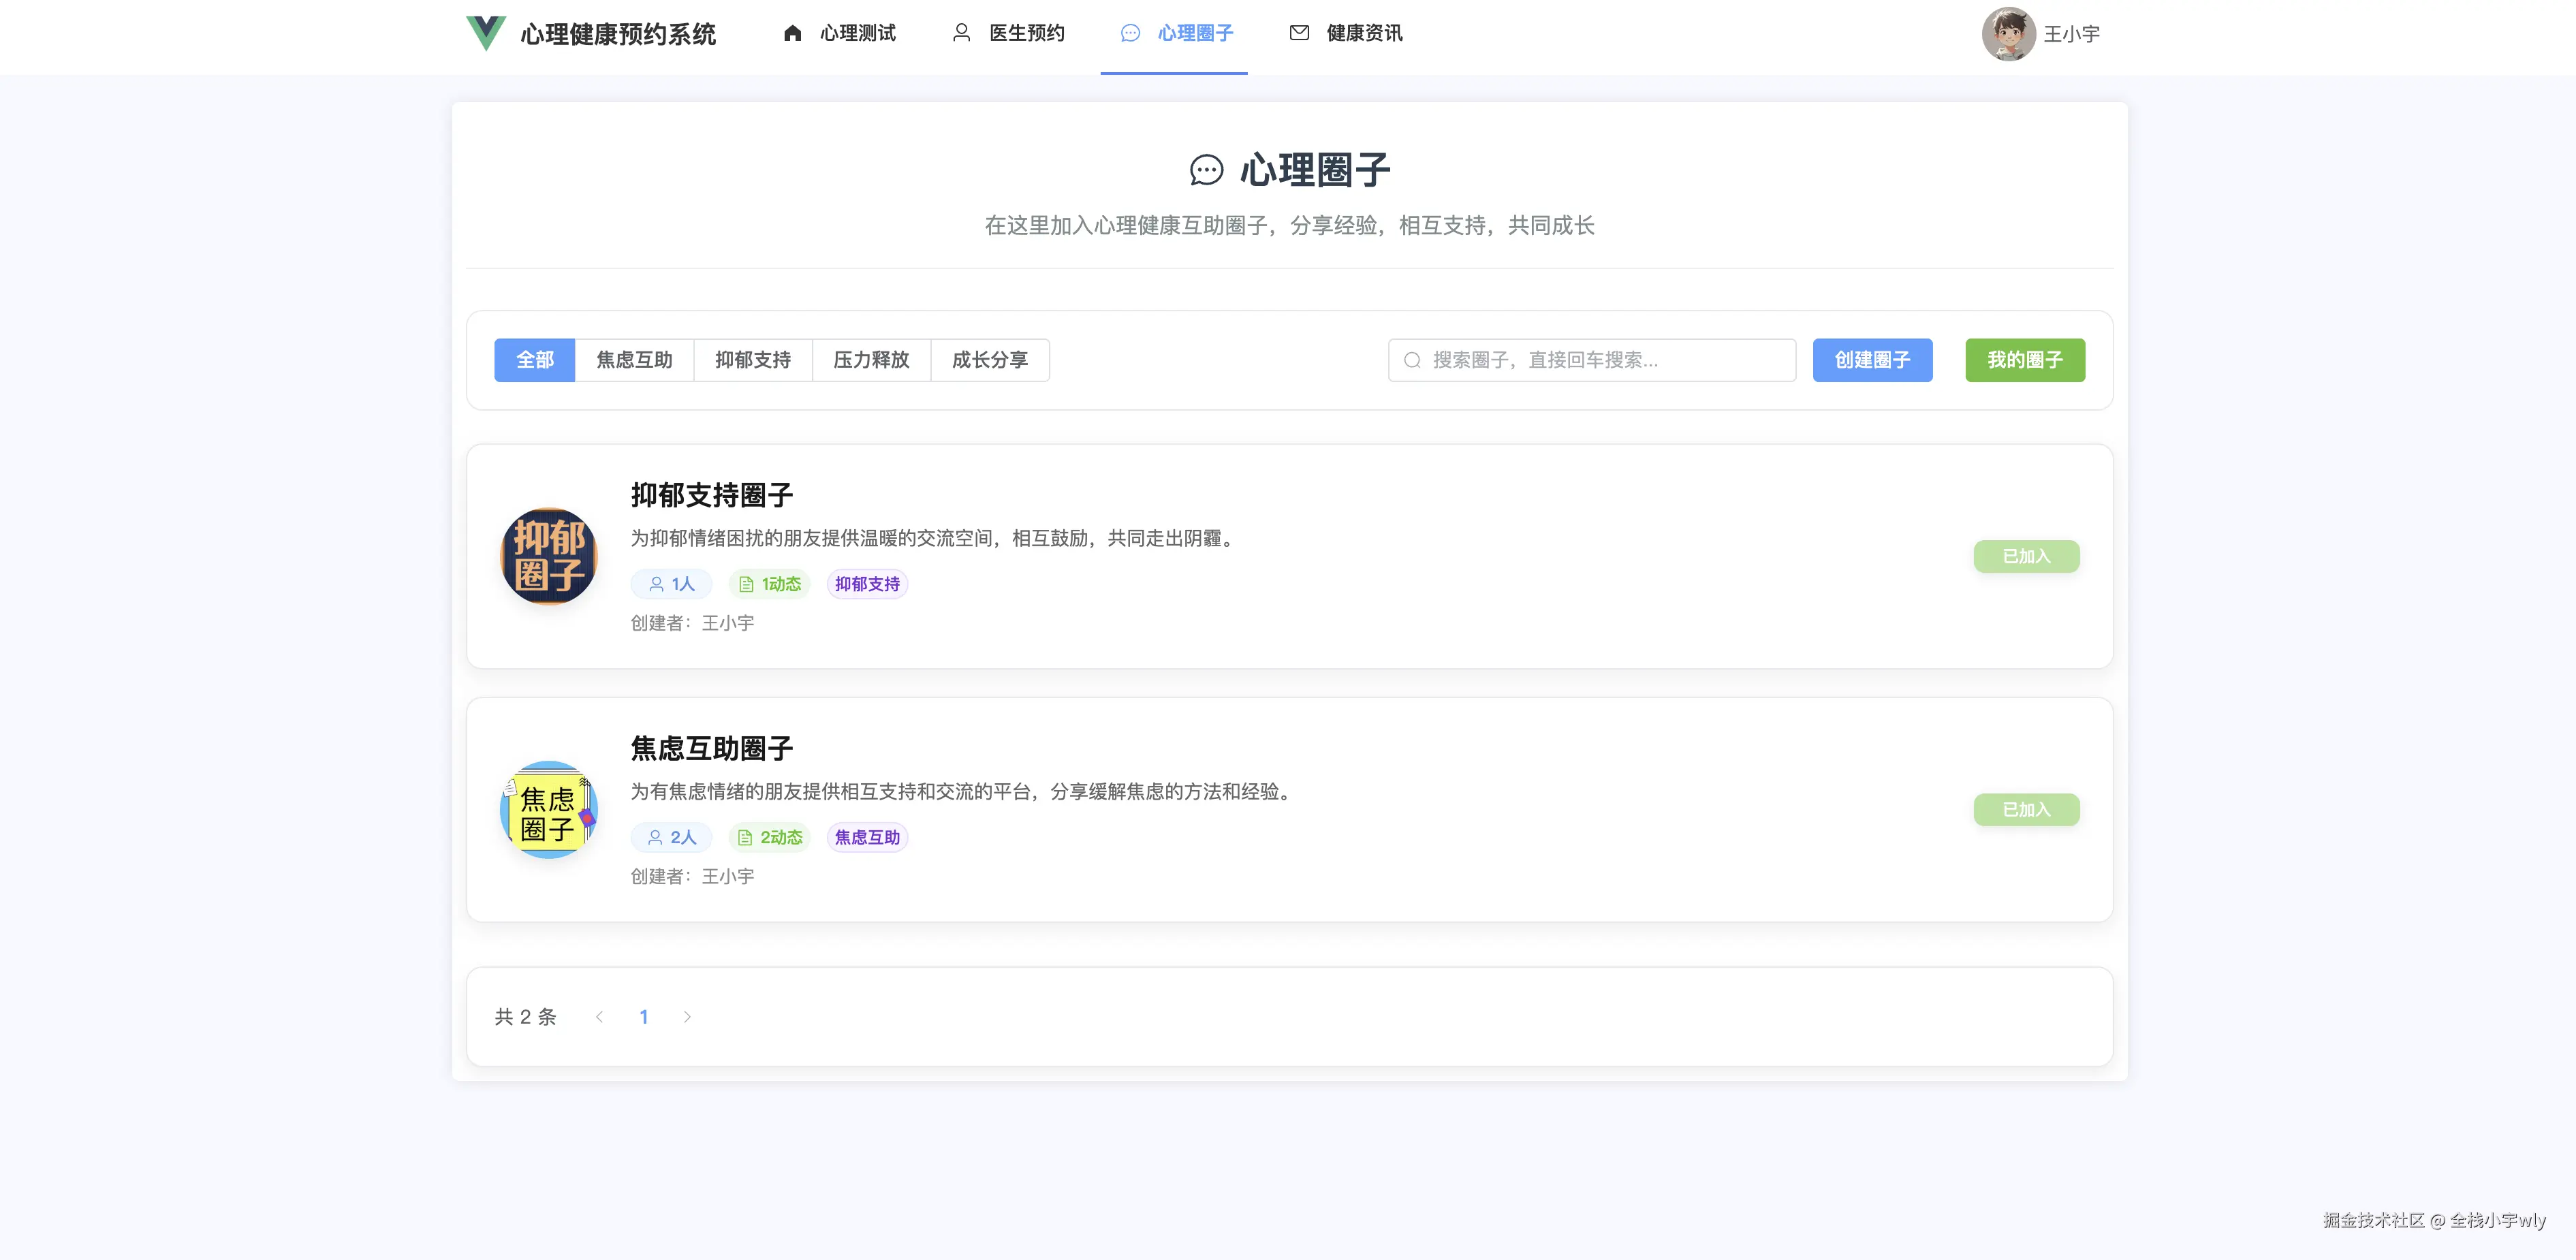Go to the previous page arrow
This screenshot has width=2576, height=1260.
pyautogui.click(x=600, y=1016)
